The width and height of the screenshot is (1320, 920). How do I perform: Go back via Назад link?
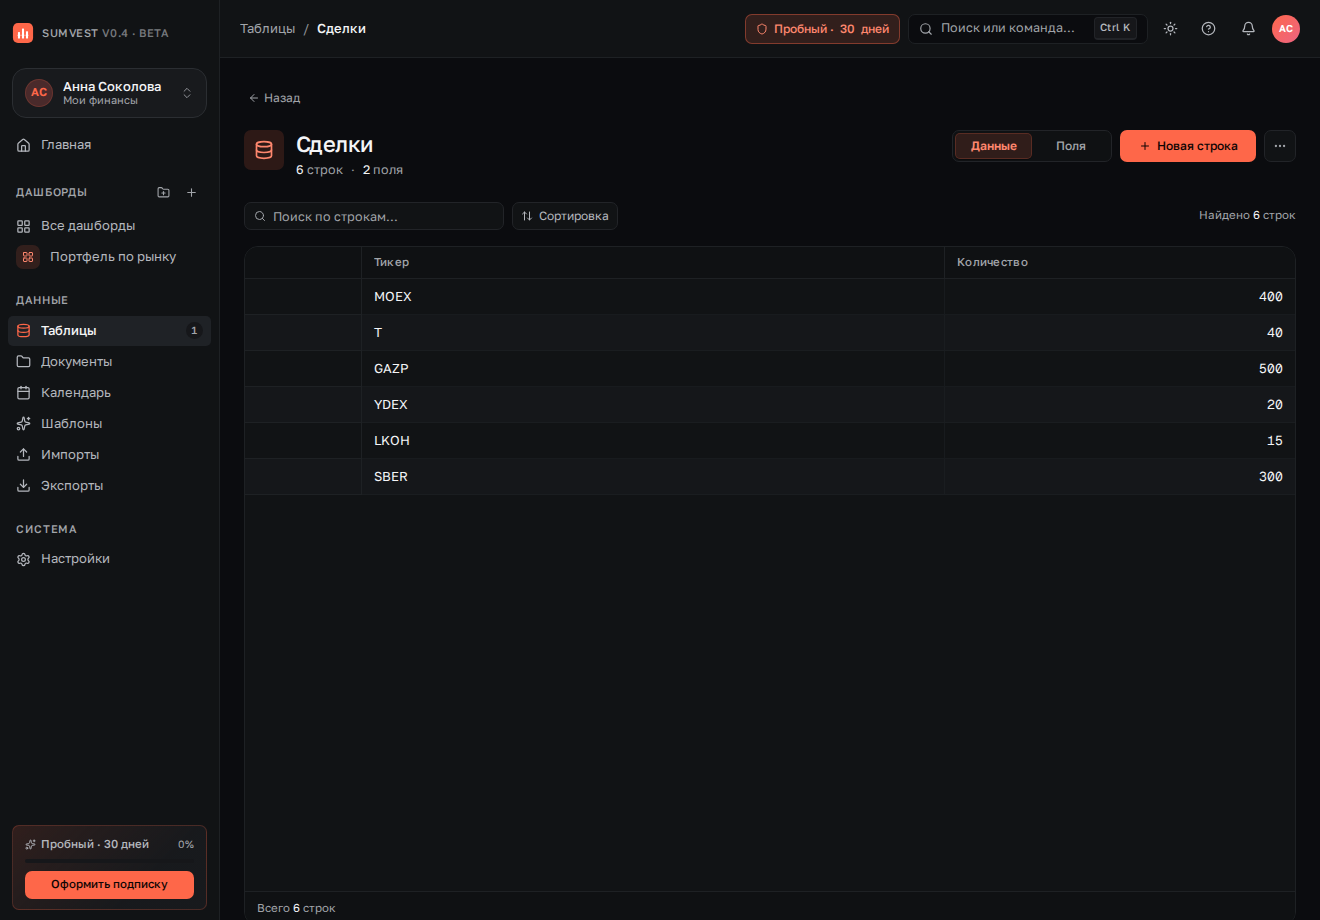[275, 98]
